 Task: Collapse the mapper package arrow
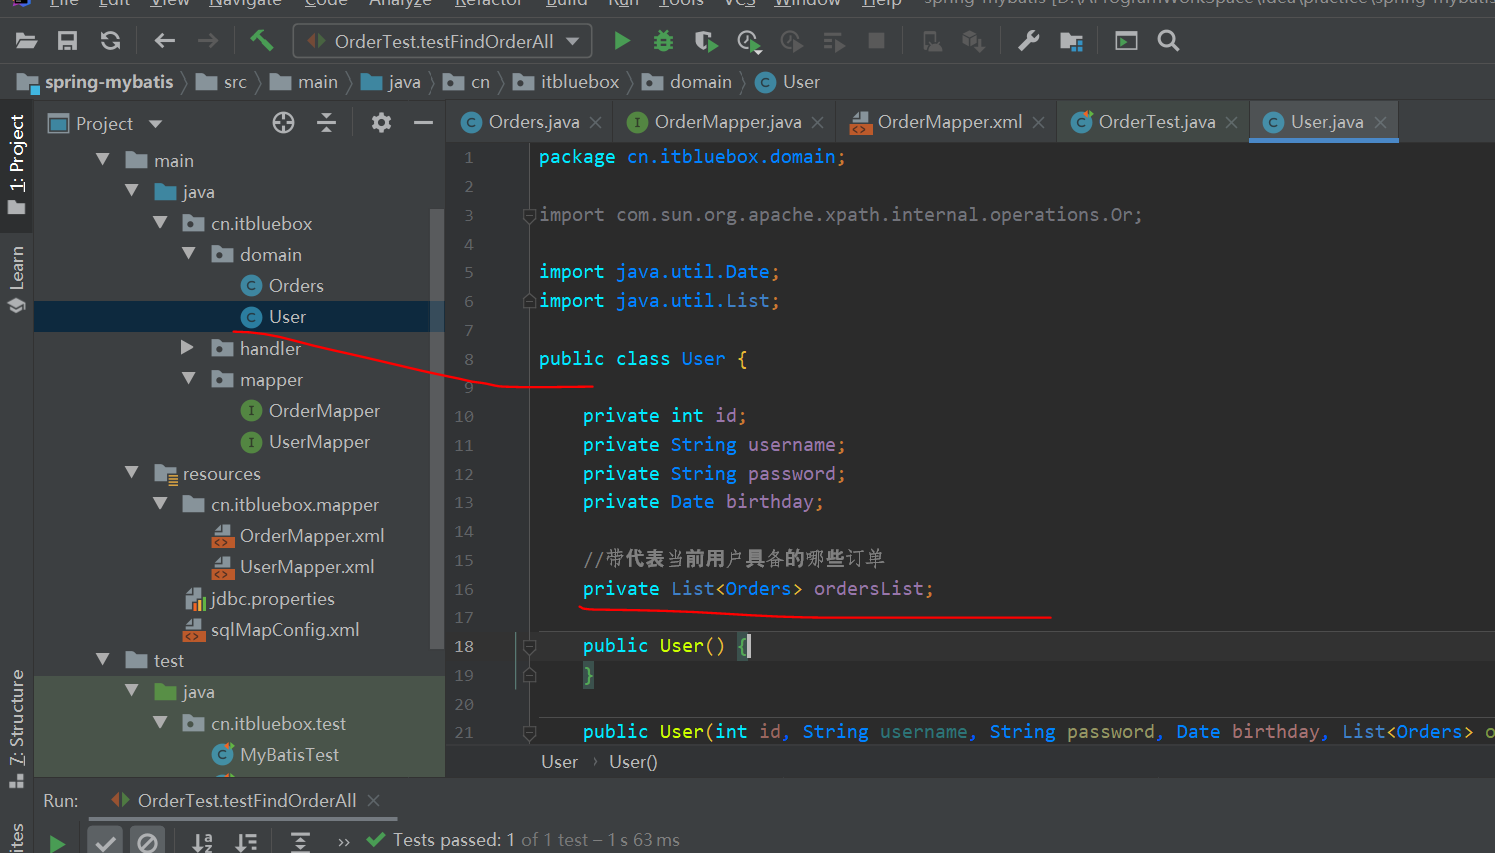[189, 379]
